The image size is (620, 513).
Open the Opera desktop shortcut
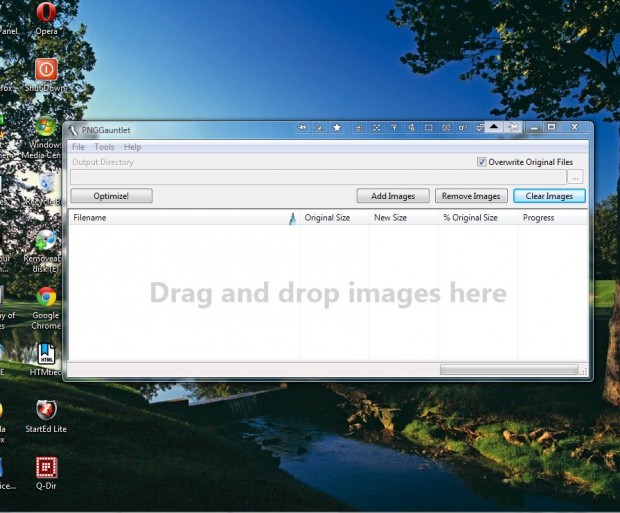46,19
